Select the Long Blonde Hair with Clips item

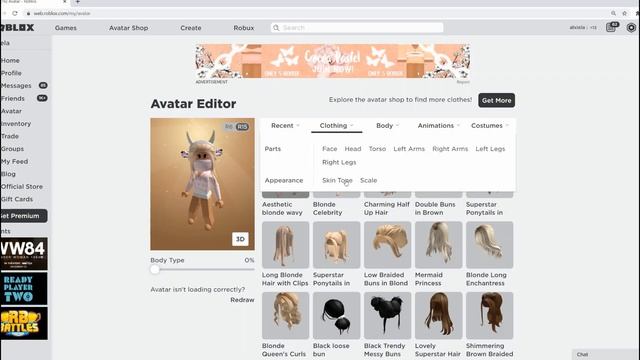click(285, 254)
